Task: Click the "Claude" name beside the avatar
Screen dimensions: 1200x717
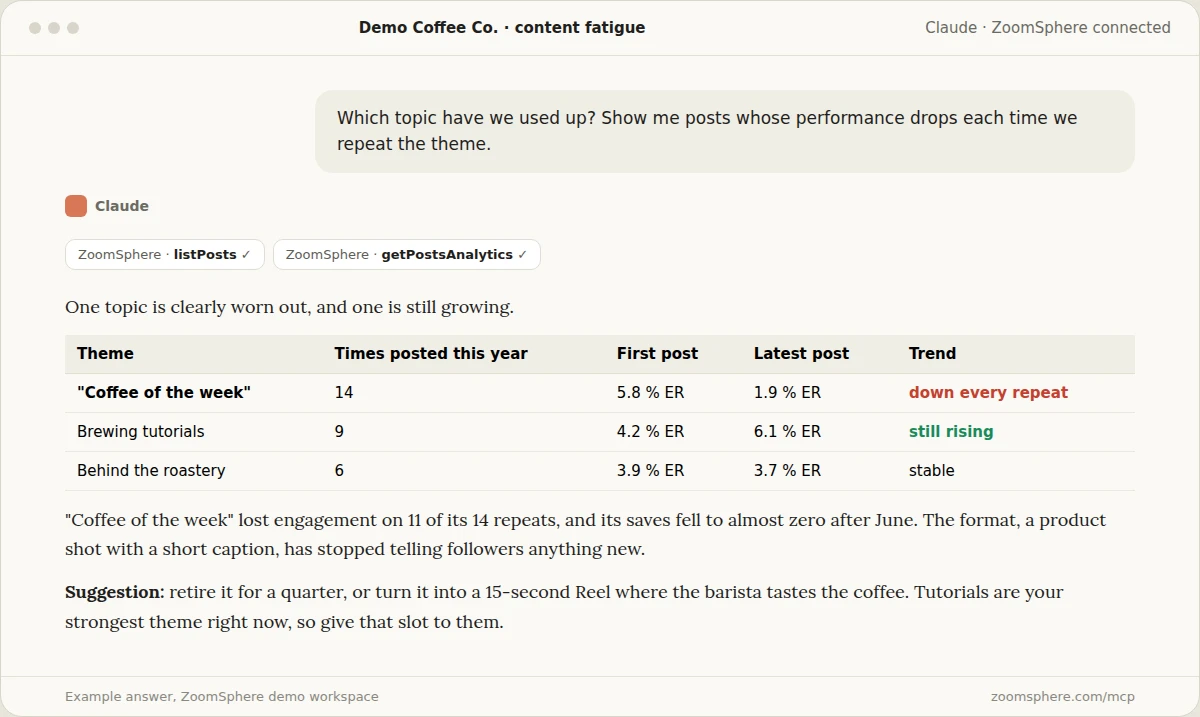Action: point(122,206)
